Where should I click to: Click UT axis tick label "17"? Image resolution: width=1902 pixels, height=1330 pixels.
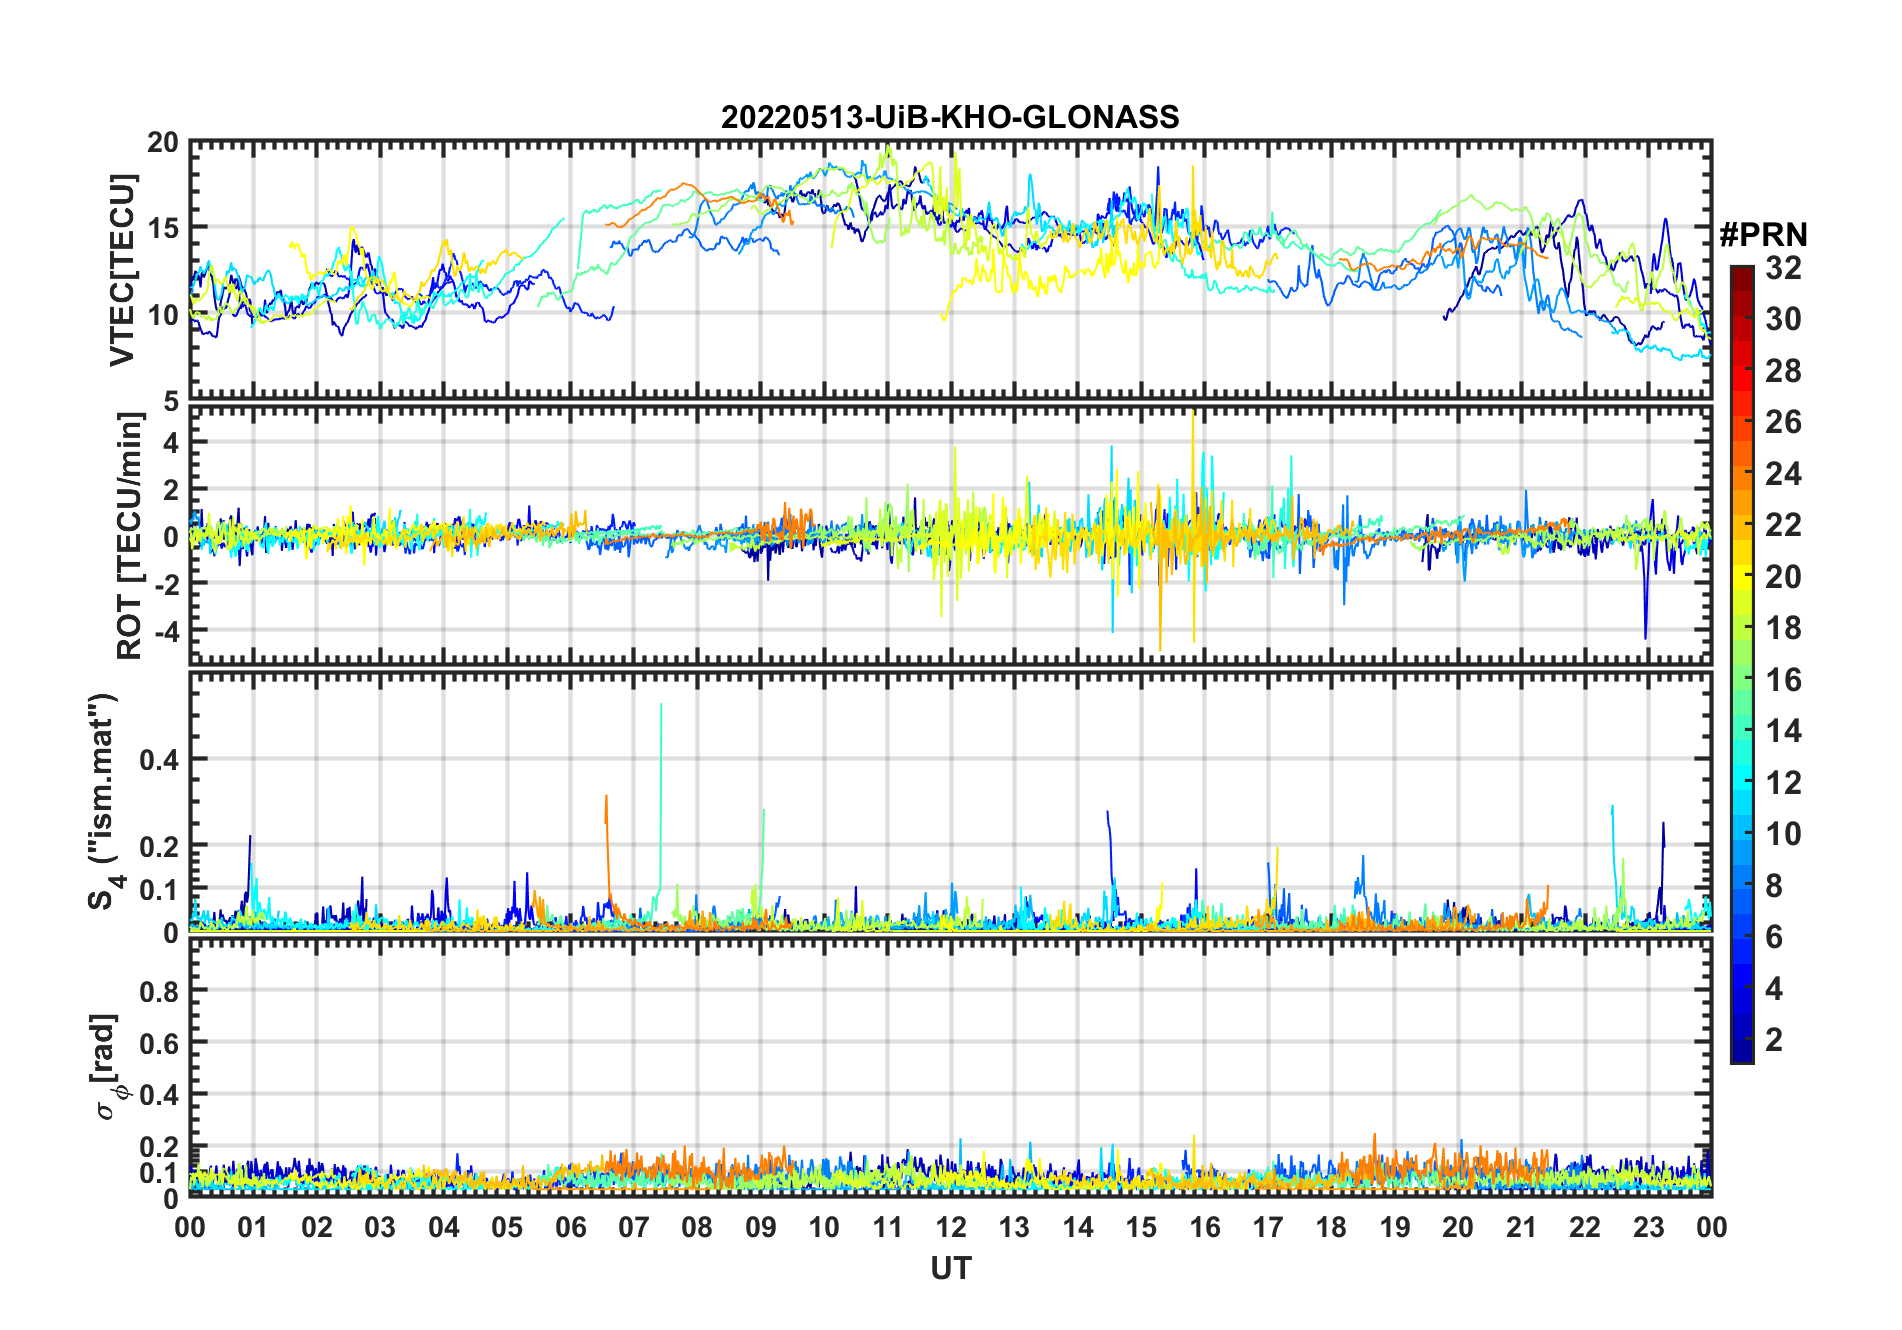point(1268,1227)
